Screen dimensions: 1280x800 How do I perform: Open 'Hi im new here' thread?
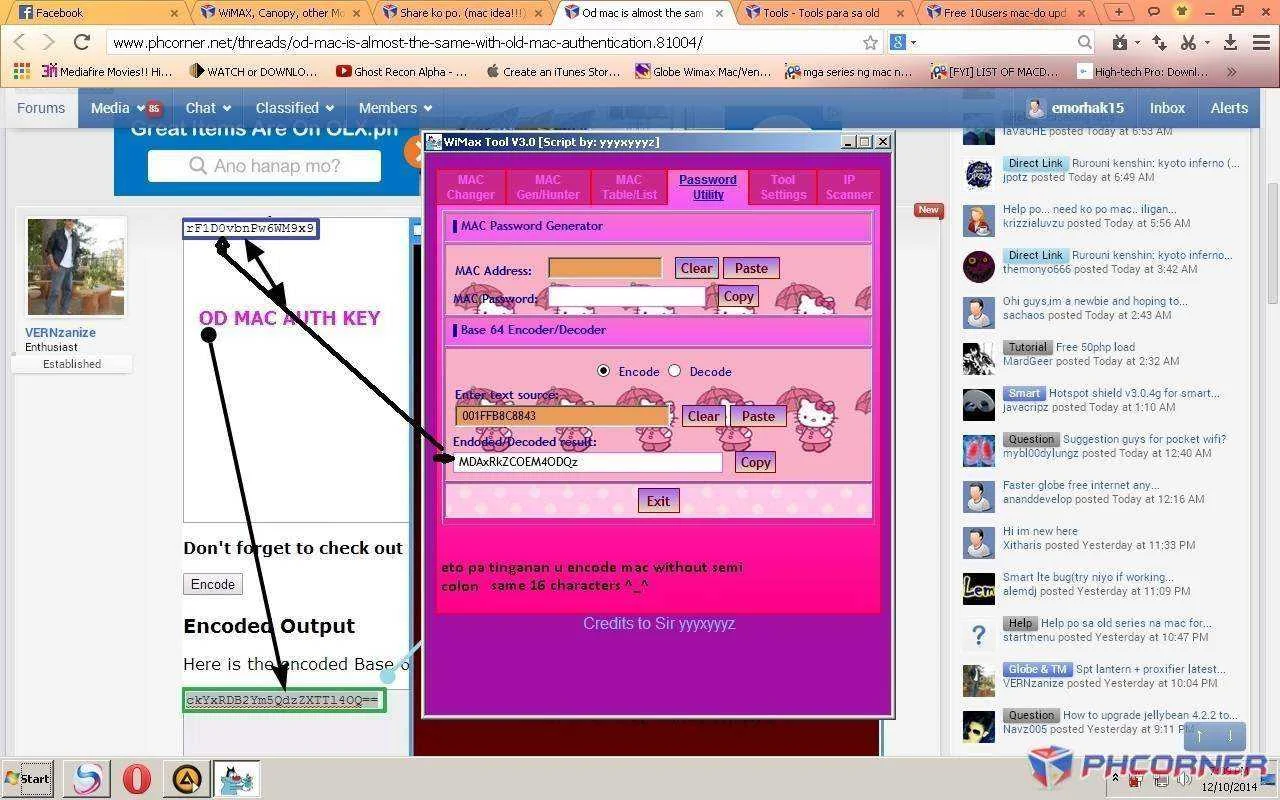click(x=1040, y=531)
